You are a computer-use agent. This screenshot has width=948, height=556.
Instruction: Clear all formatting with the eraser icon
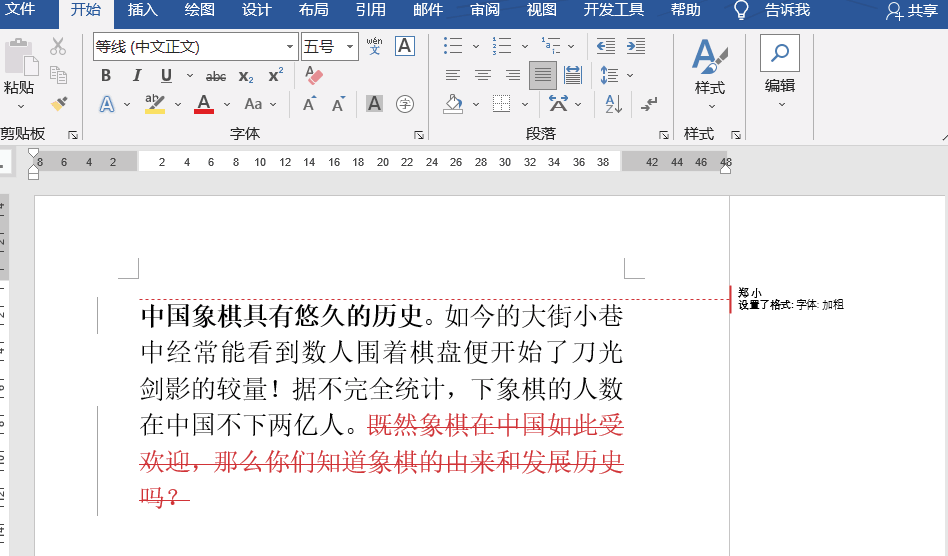314,76
